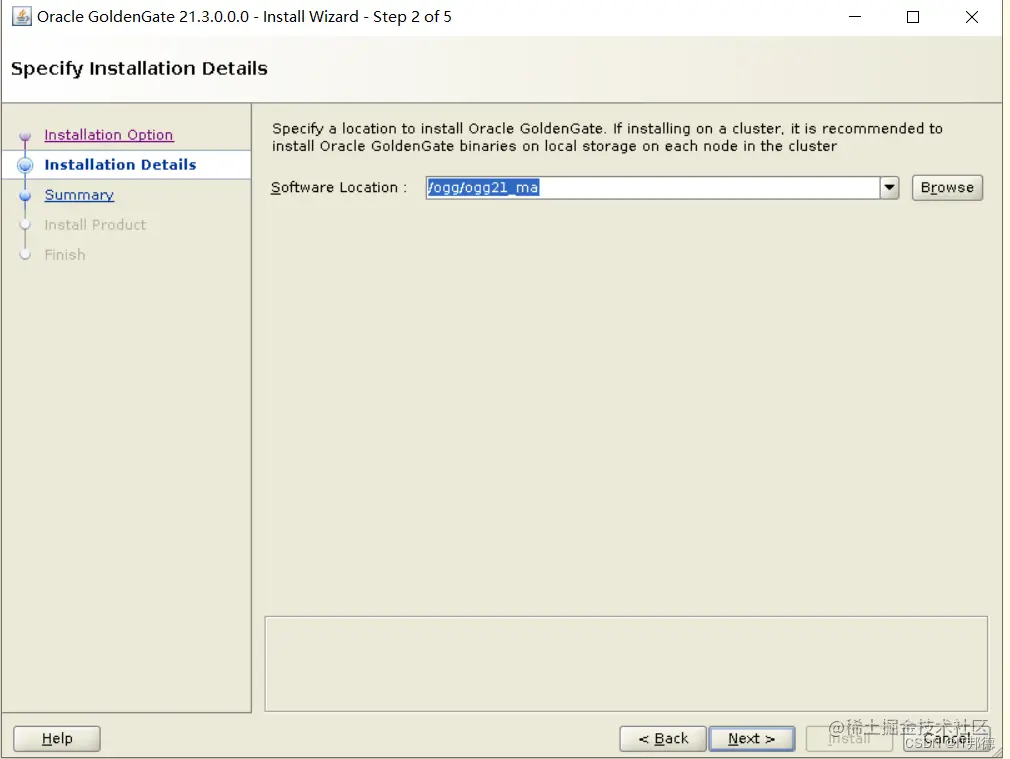1010x759 pixels.
Task: Click the Summary step bullet
Action: (25, 195)
